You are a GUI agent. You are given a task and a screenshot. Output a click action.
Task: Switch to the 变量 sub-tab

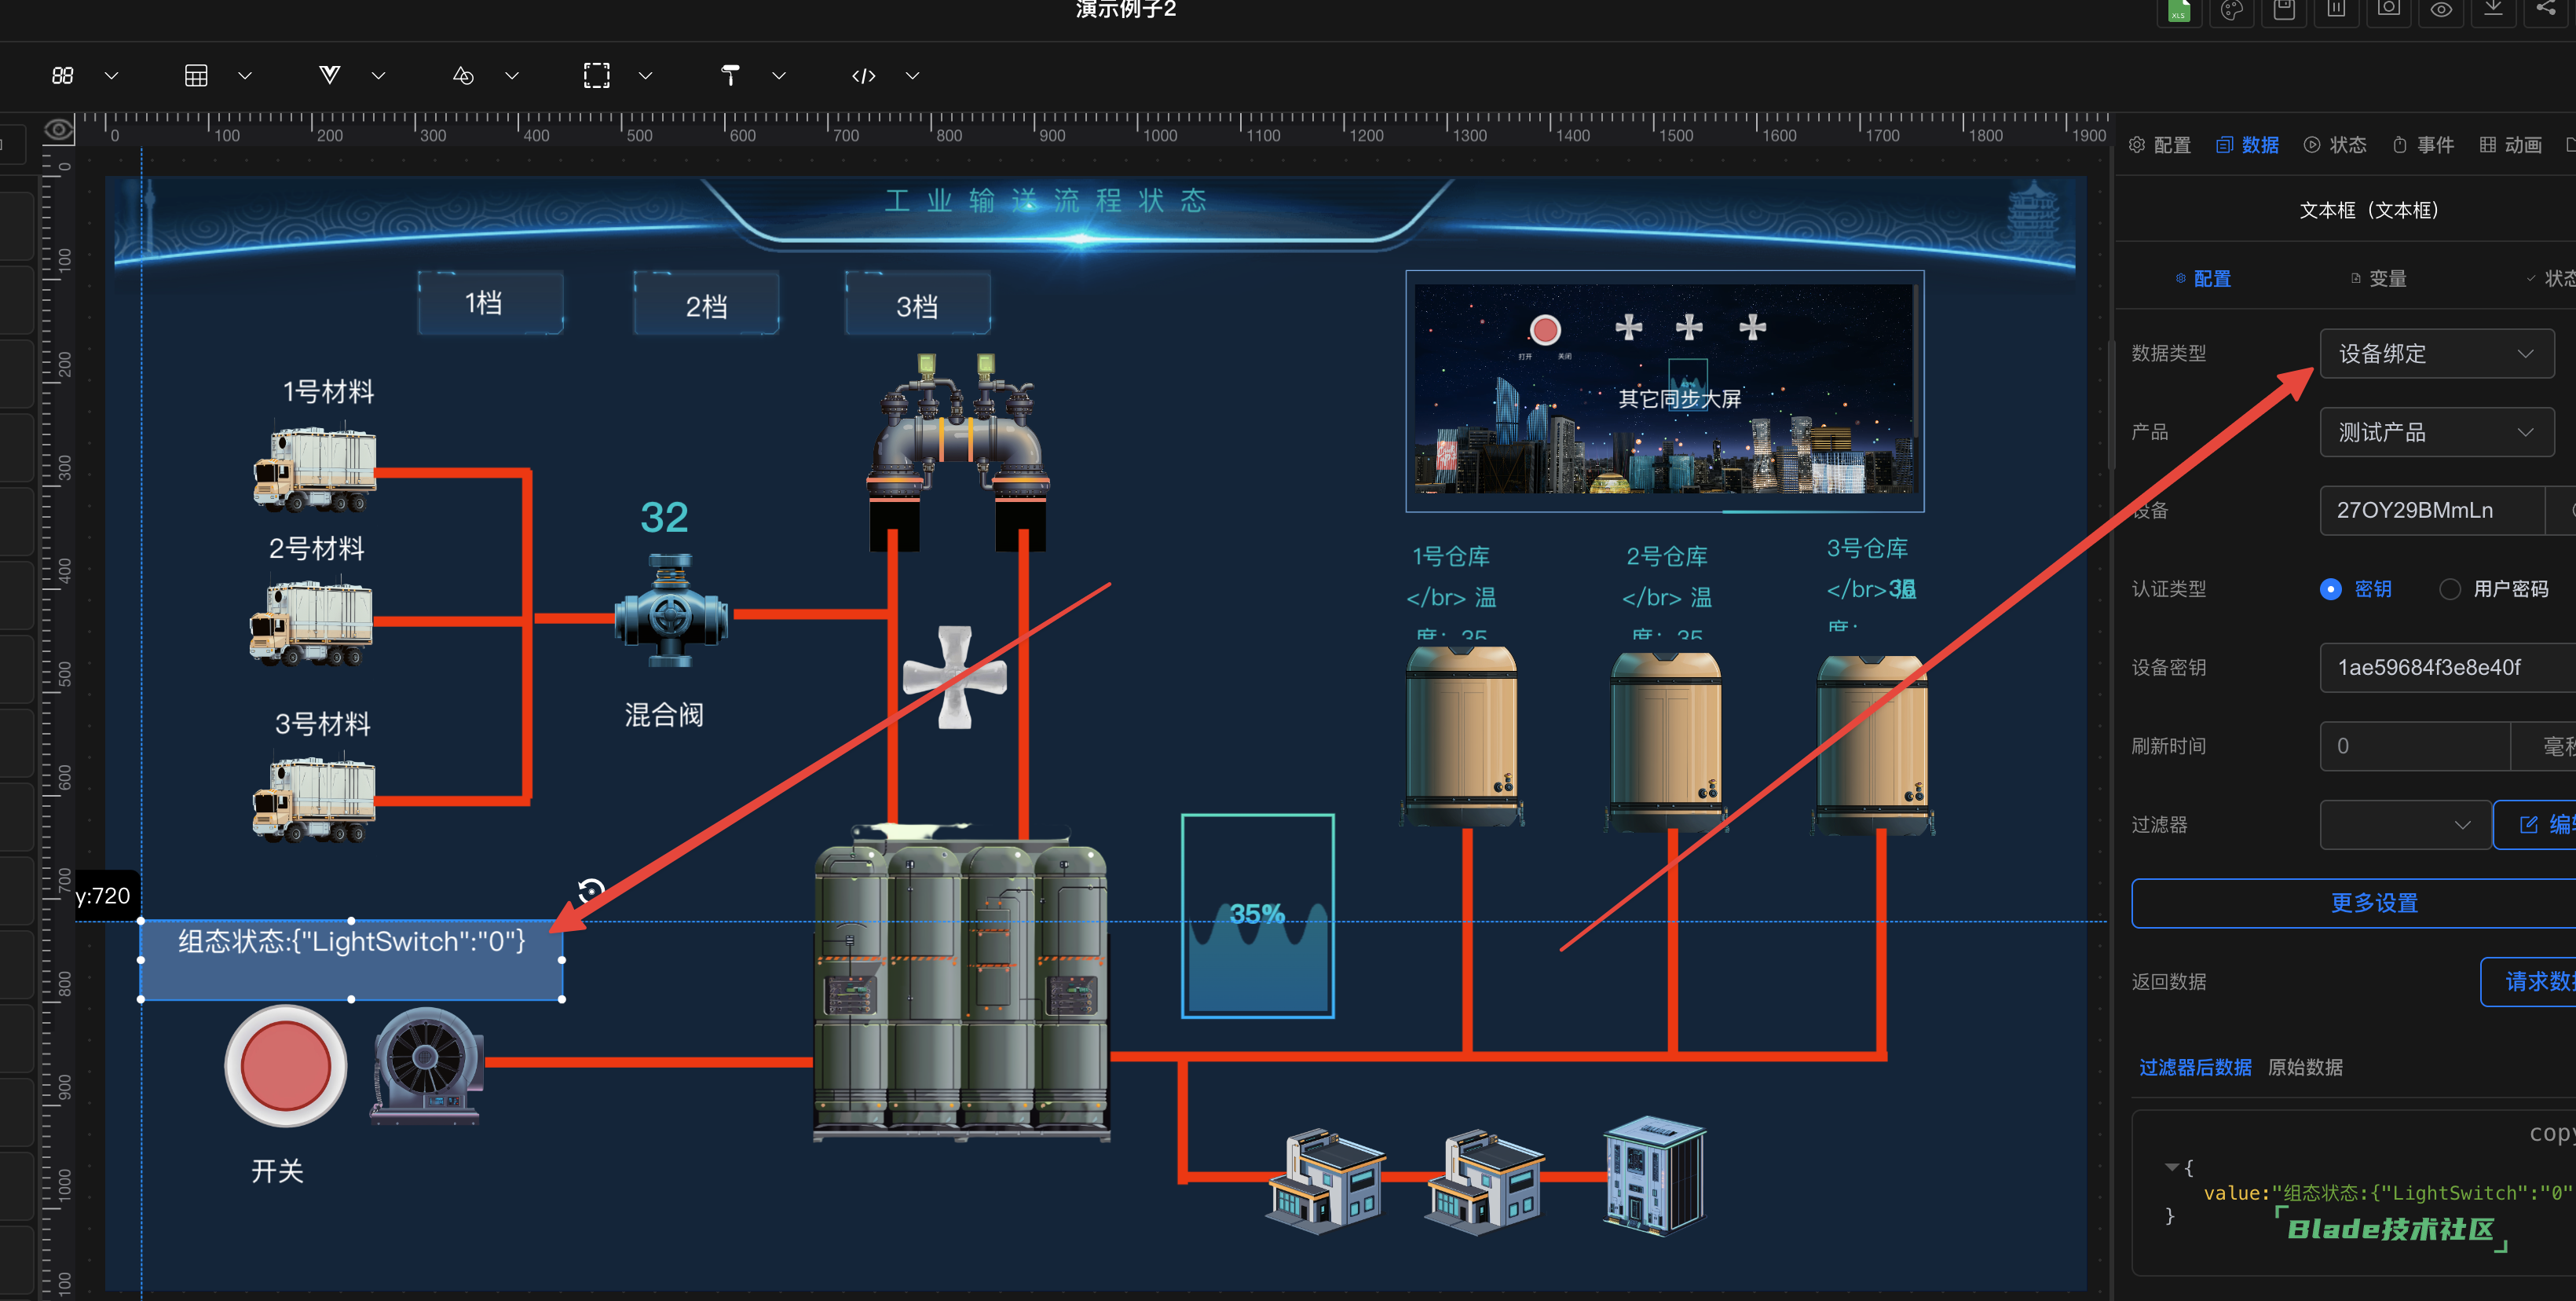click(2378, 279)
